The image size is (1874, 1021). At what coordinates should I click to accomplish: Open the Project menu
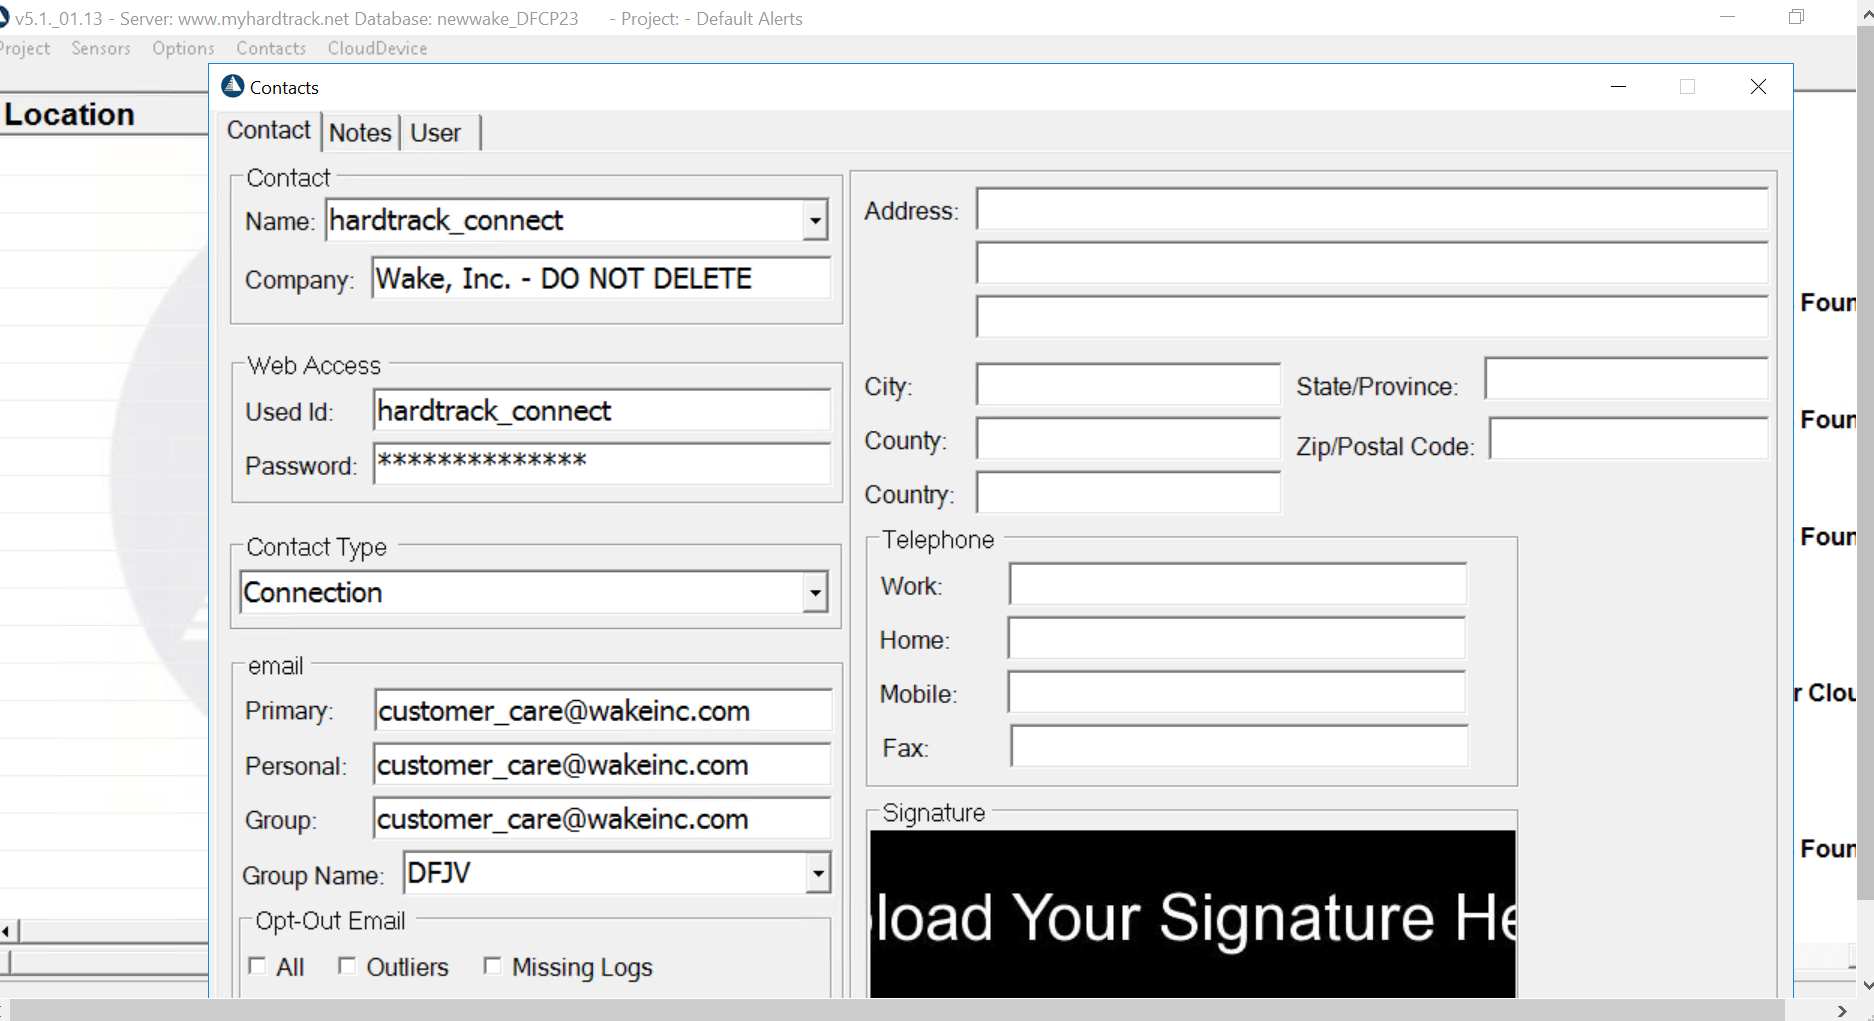click(24, 48)
